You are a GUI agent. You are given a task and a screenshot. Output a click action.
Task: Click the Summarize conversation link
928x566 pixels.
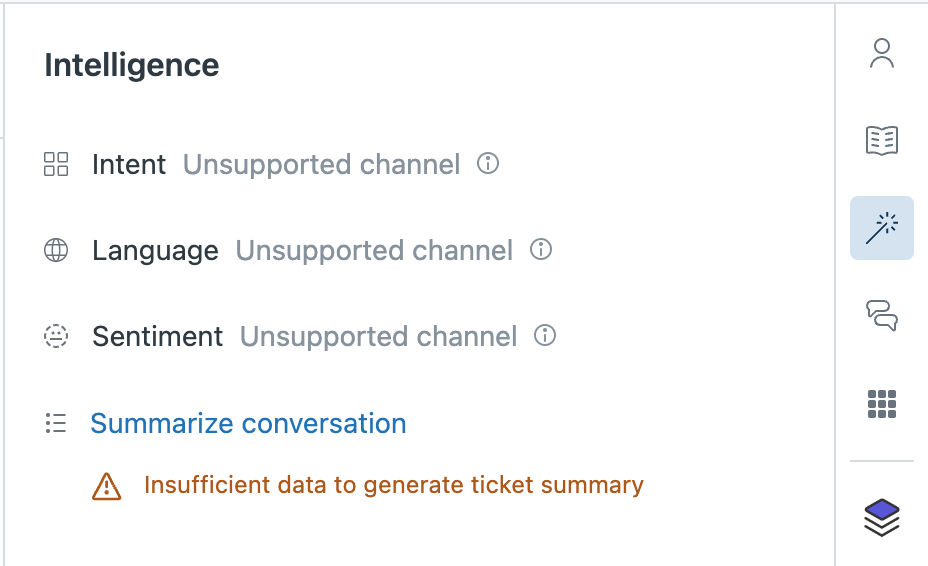click(x=248, y=424)
